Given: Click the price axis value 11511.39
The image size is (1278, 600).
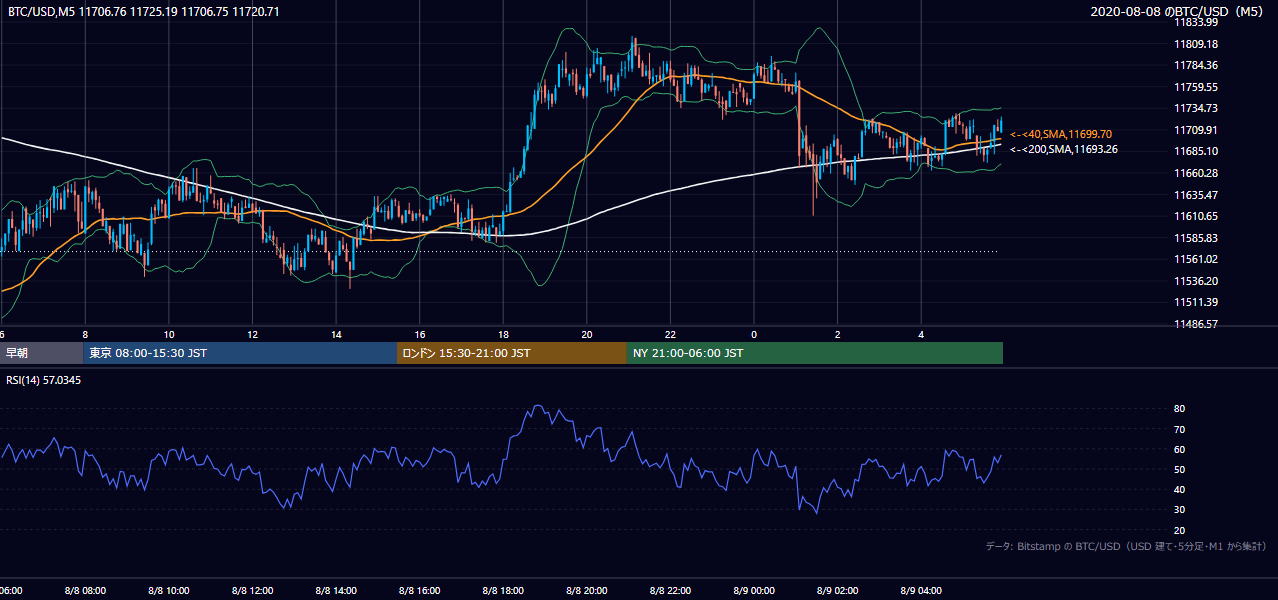Looking at the screenshot, I should pyautogui.click(x=1196, y=302).
